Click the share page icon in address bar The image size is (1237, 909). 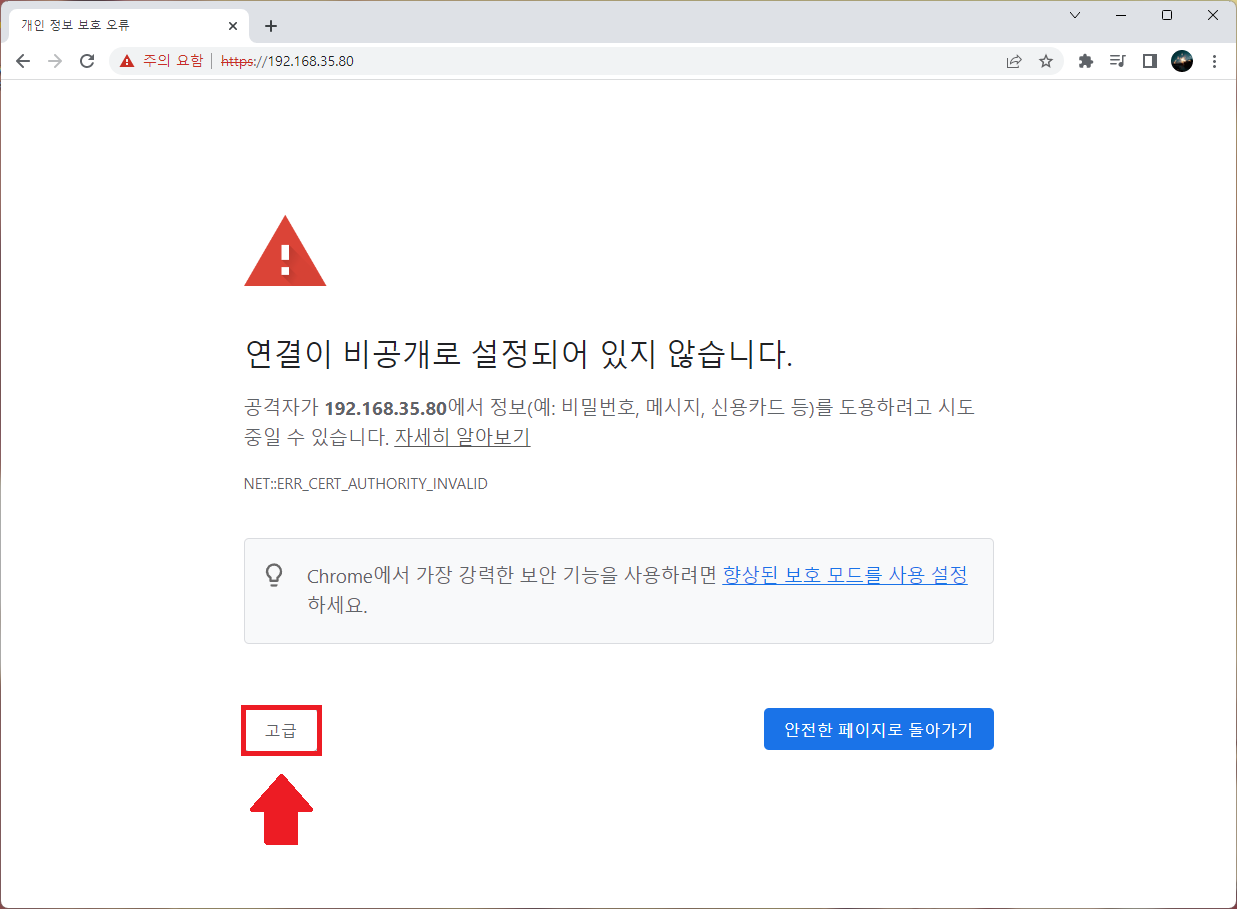point(1014,61)
